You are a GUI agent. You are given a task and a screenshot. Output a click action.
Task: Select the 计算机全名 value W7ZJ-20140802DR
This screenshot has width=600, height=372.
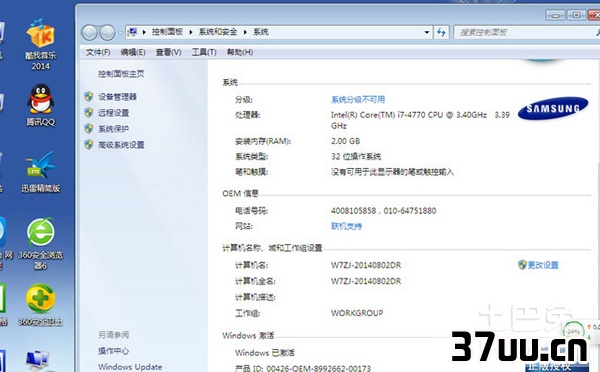point(366,281)
